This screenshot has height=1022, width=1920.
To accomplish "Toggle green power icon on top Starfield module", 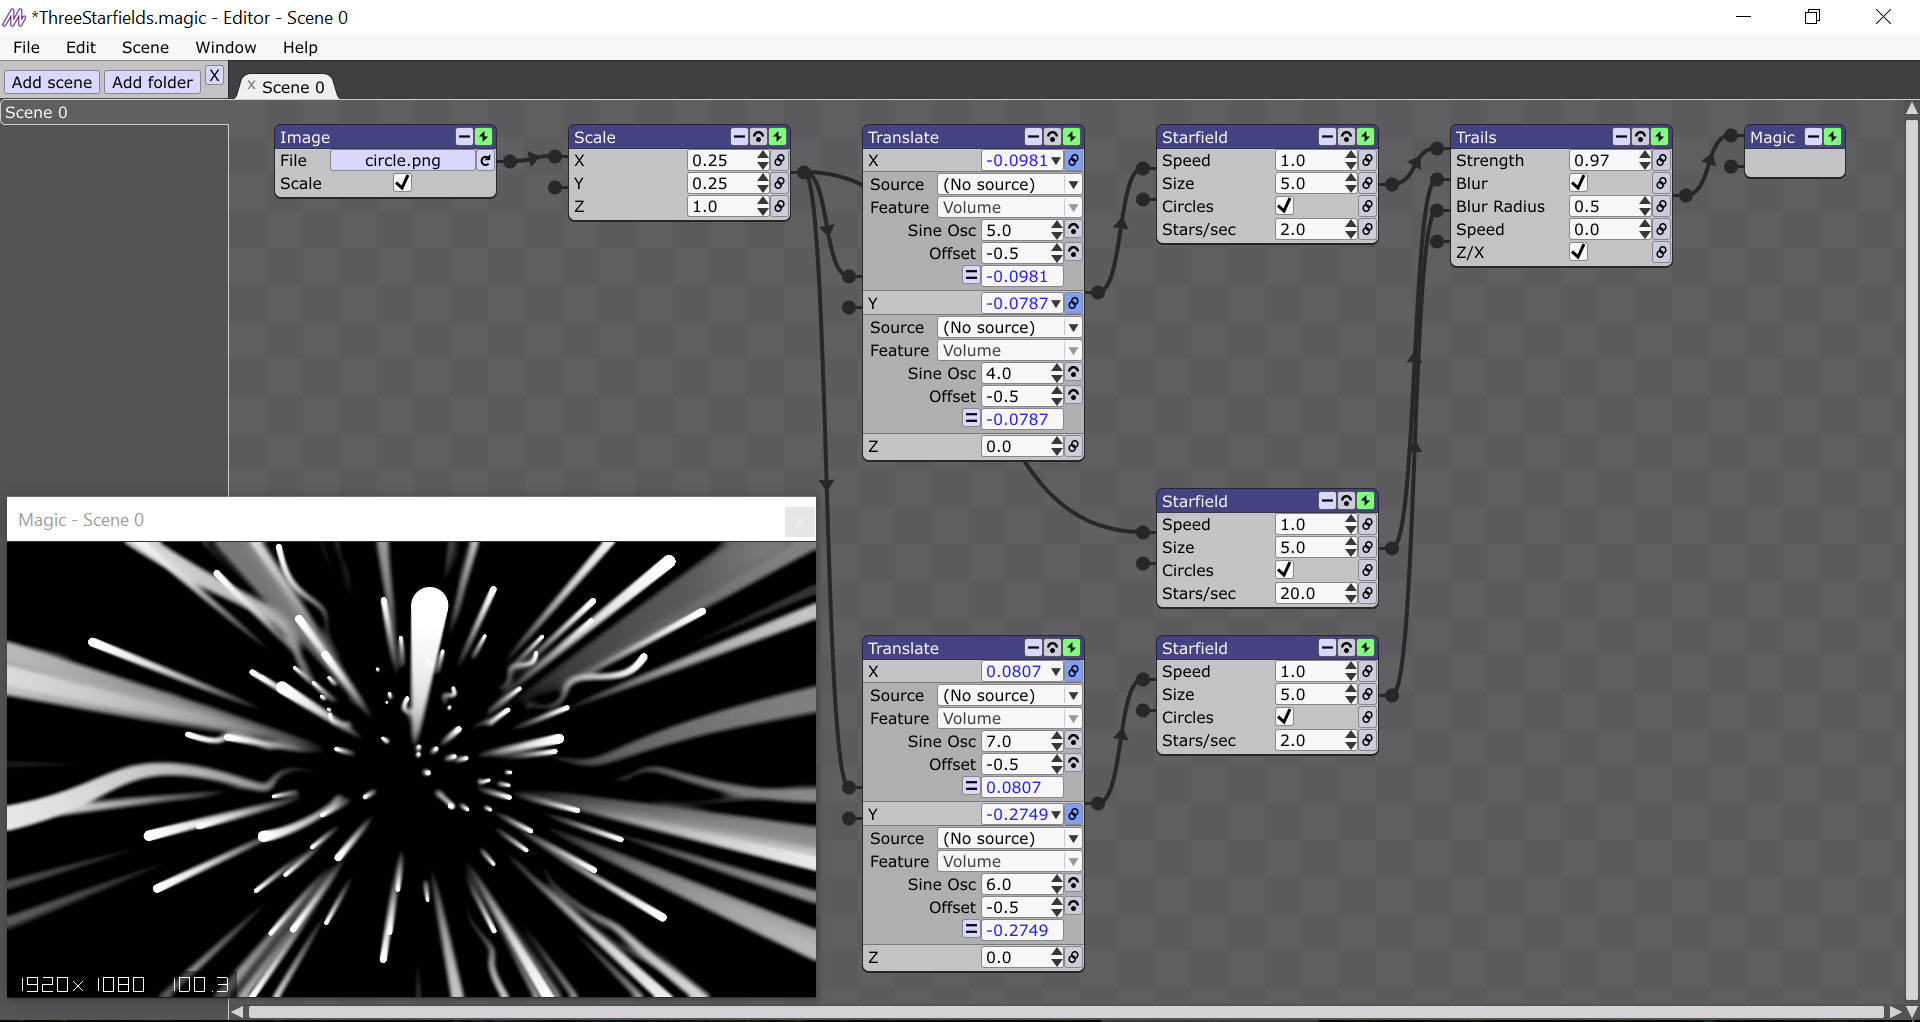I will click(x=1365, y=137).
